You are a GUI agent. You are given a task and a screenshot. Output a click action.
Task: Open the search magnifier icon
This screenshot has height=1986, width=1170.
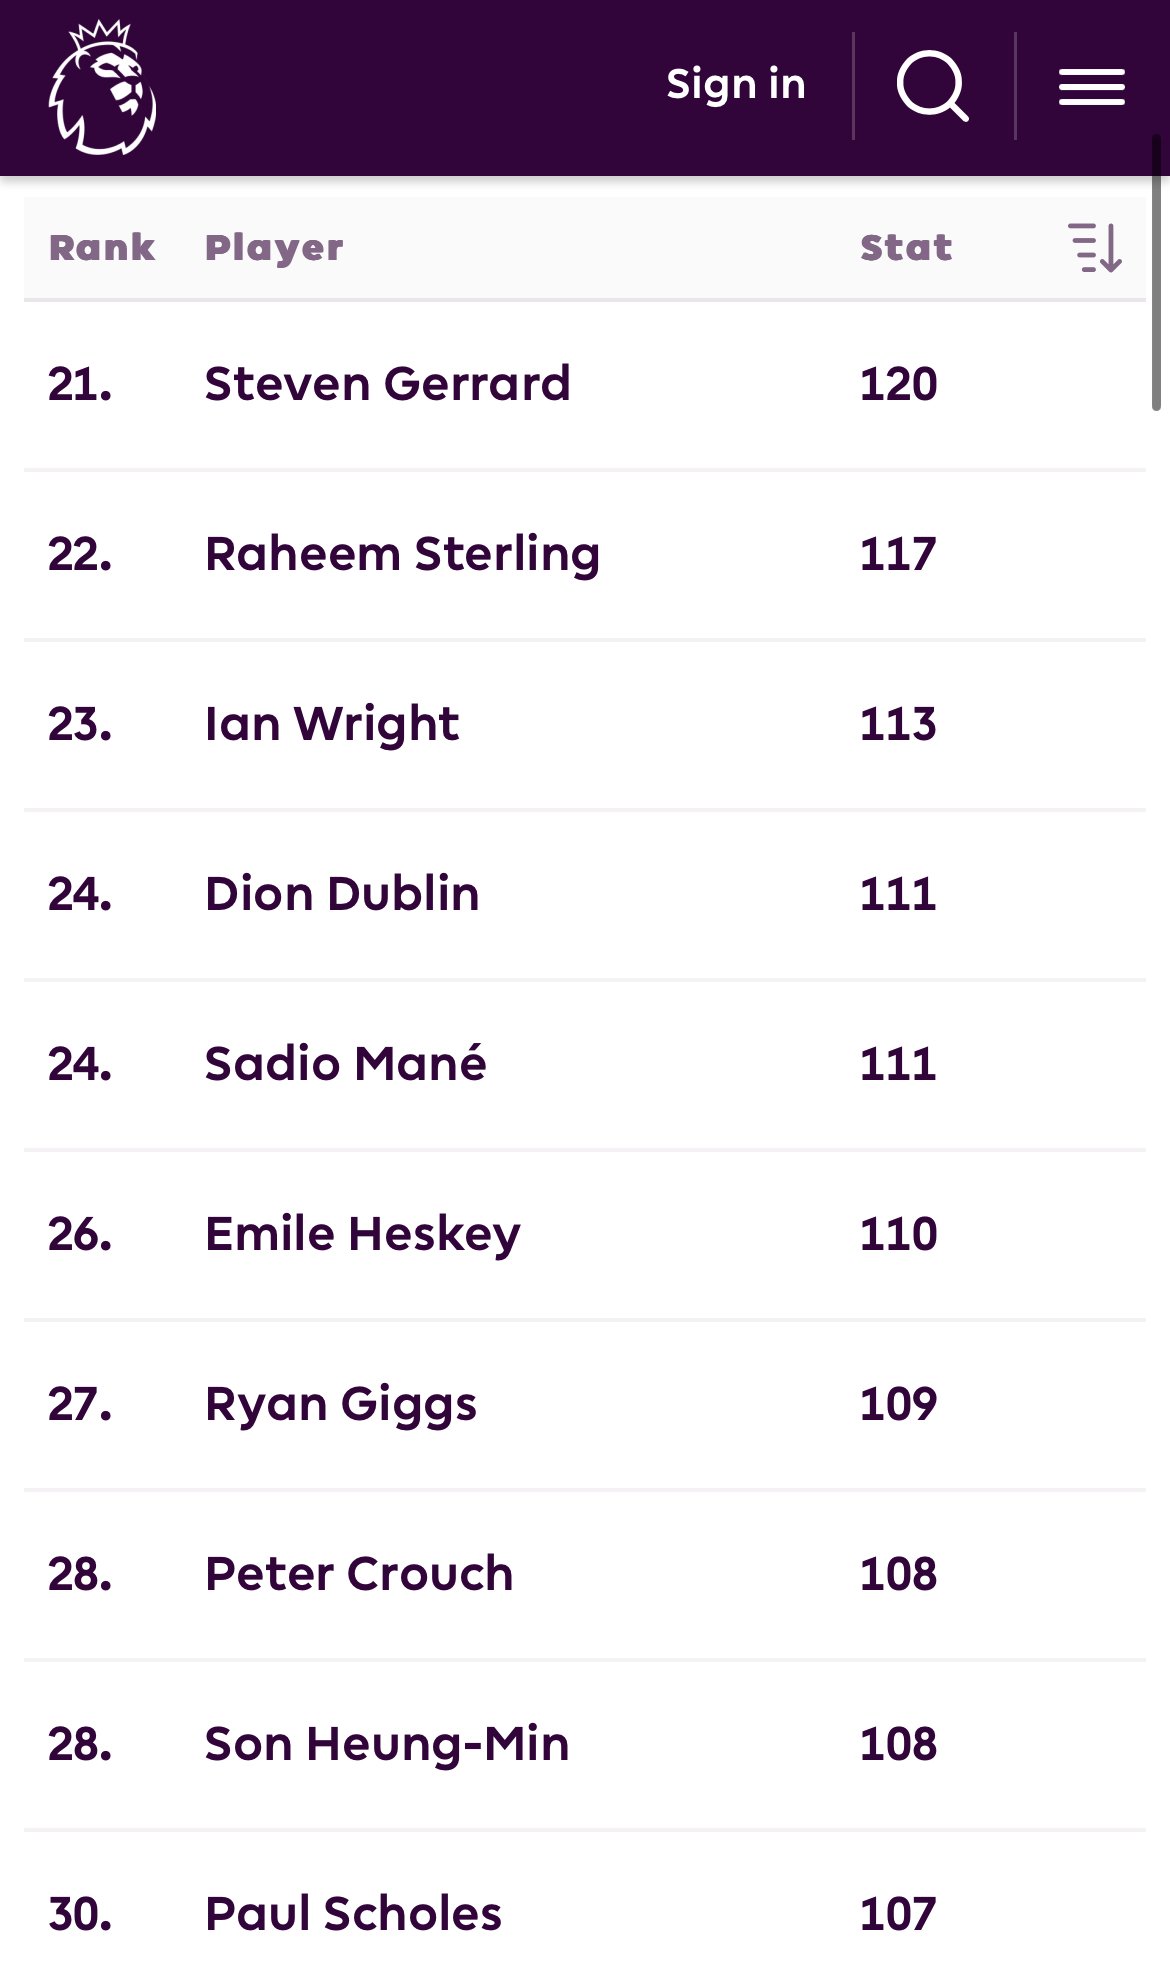[x=932, y=86]
